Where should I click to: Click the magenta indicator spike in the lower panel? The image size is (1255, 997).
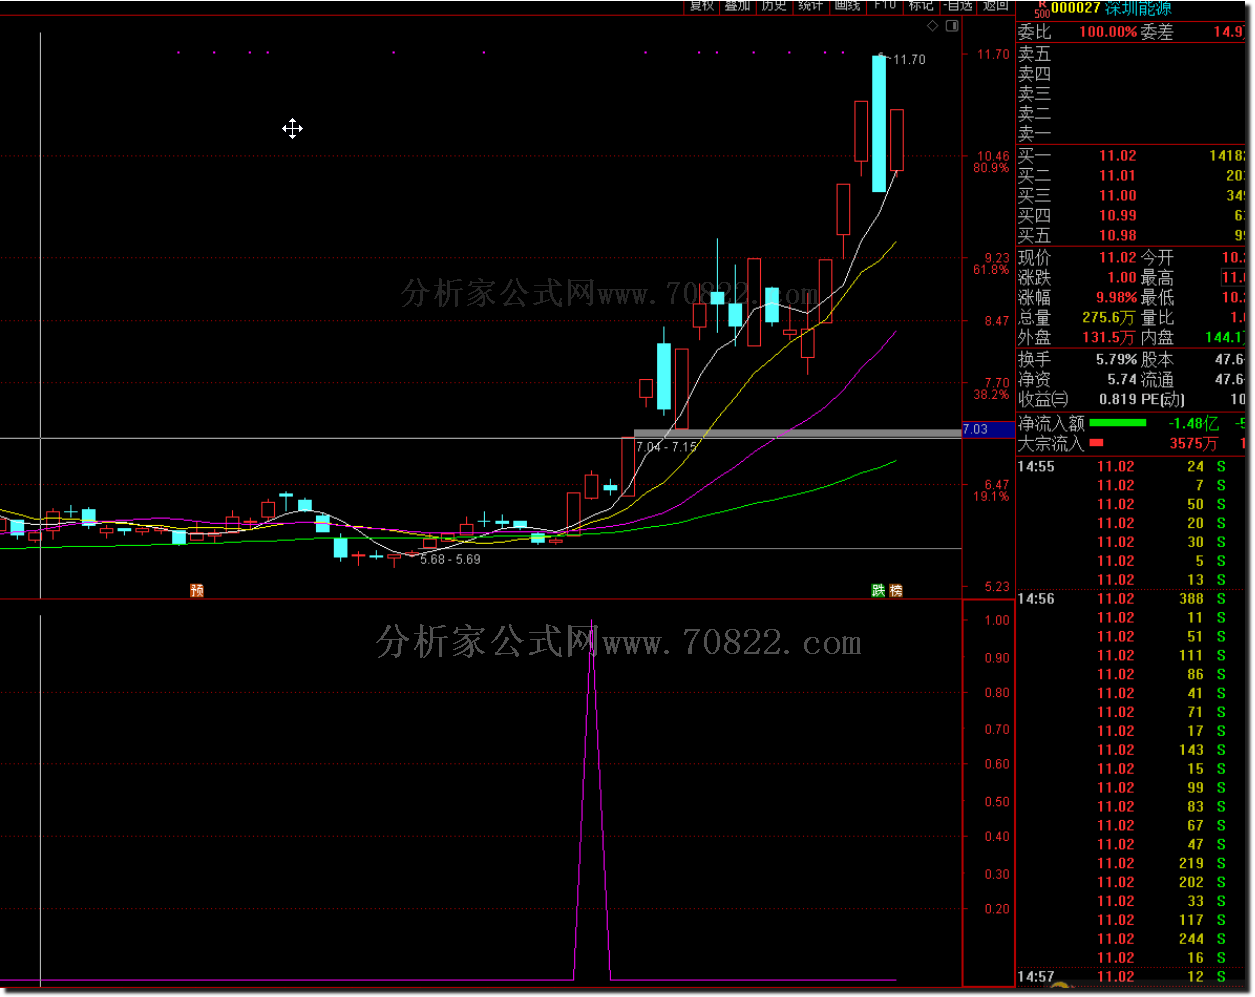pos(592,800)
